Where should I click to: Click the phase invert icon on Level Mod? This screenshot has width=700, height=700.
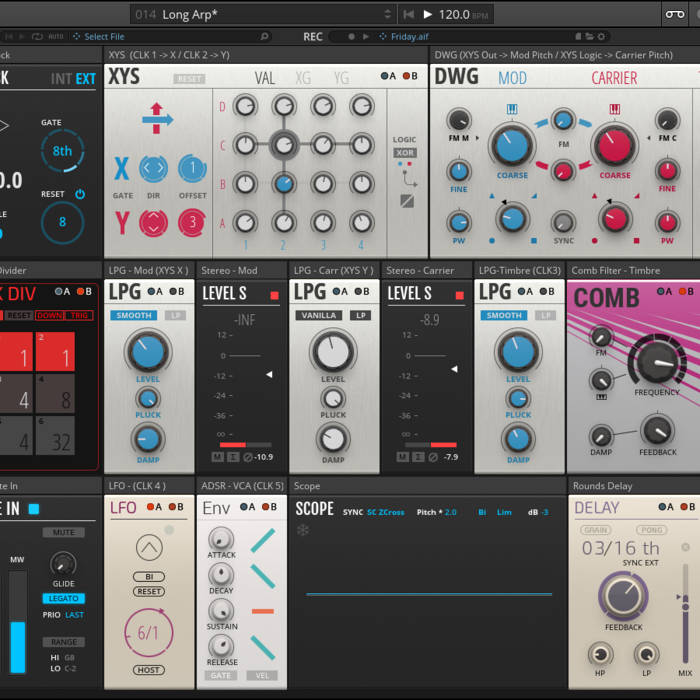[247, 457]
